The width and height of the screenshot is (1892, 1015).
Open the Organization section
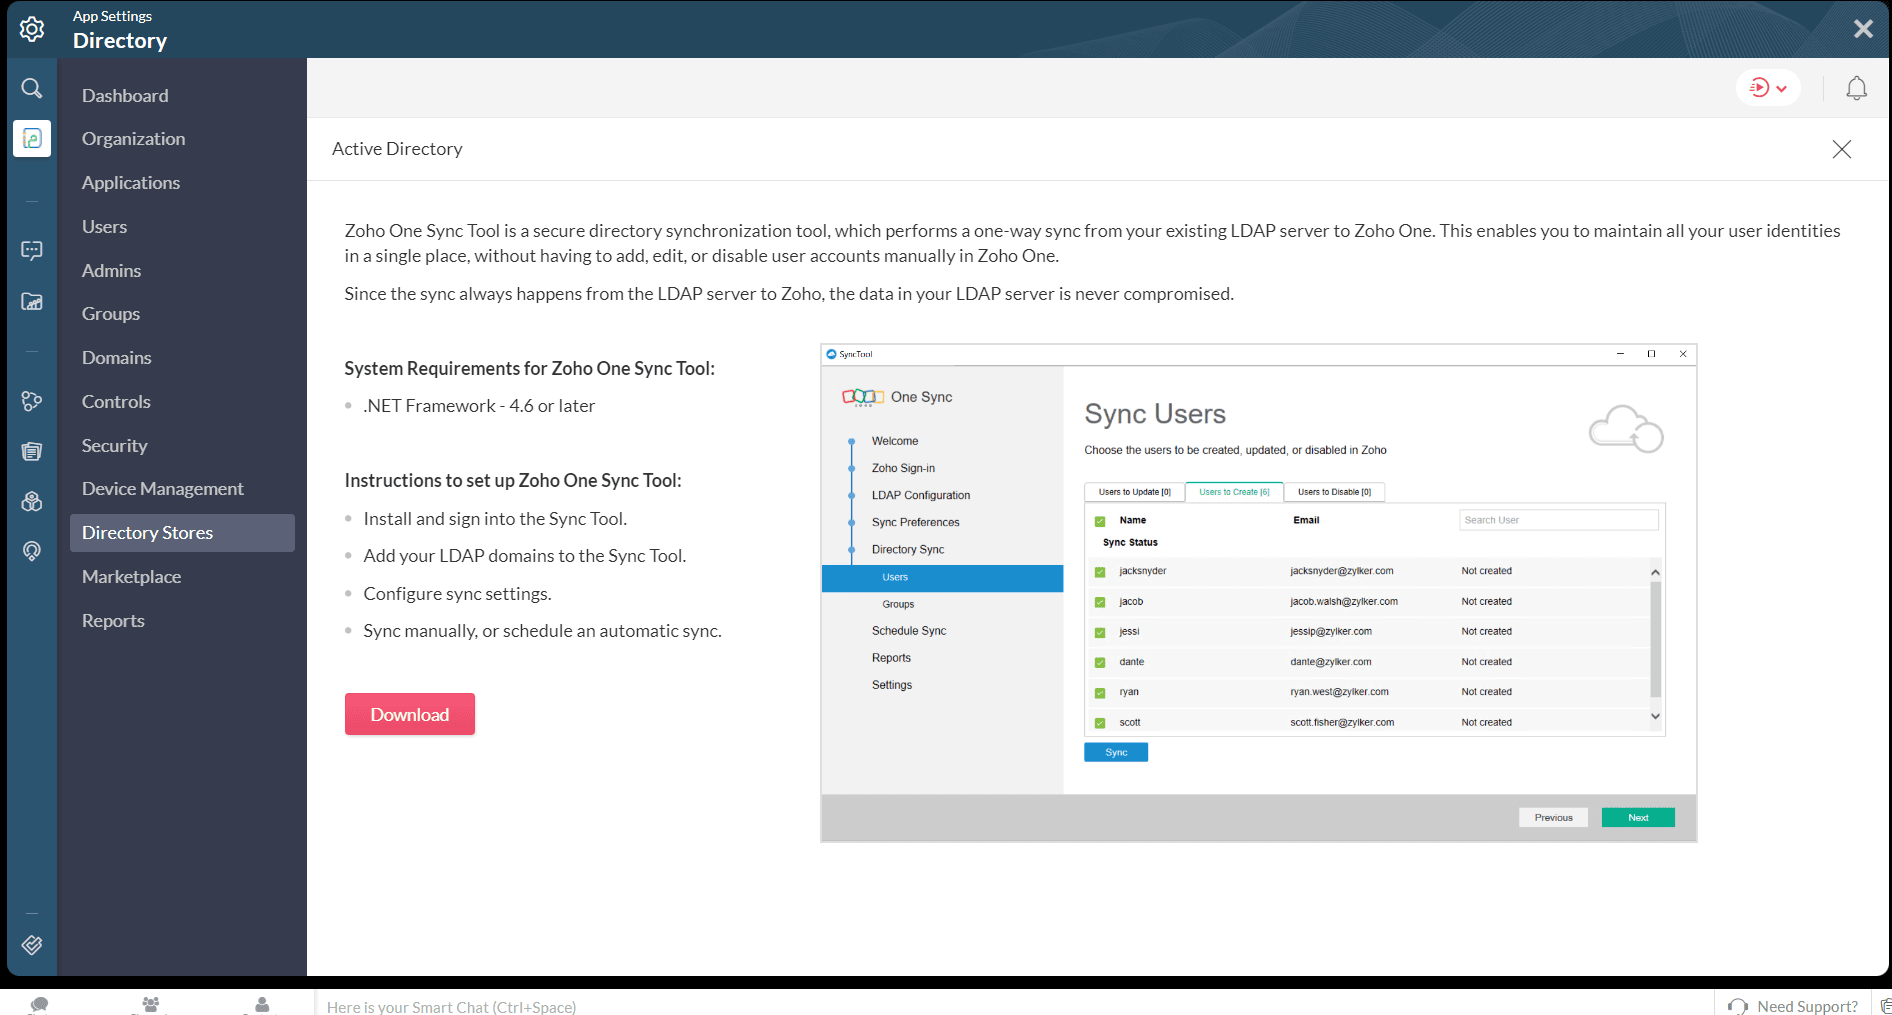133,139
